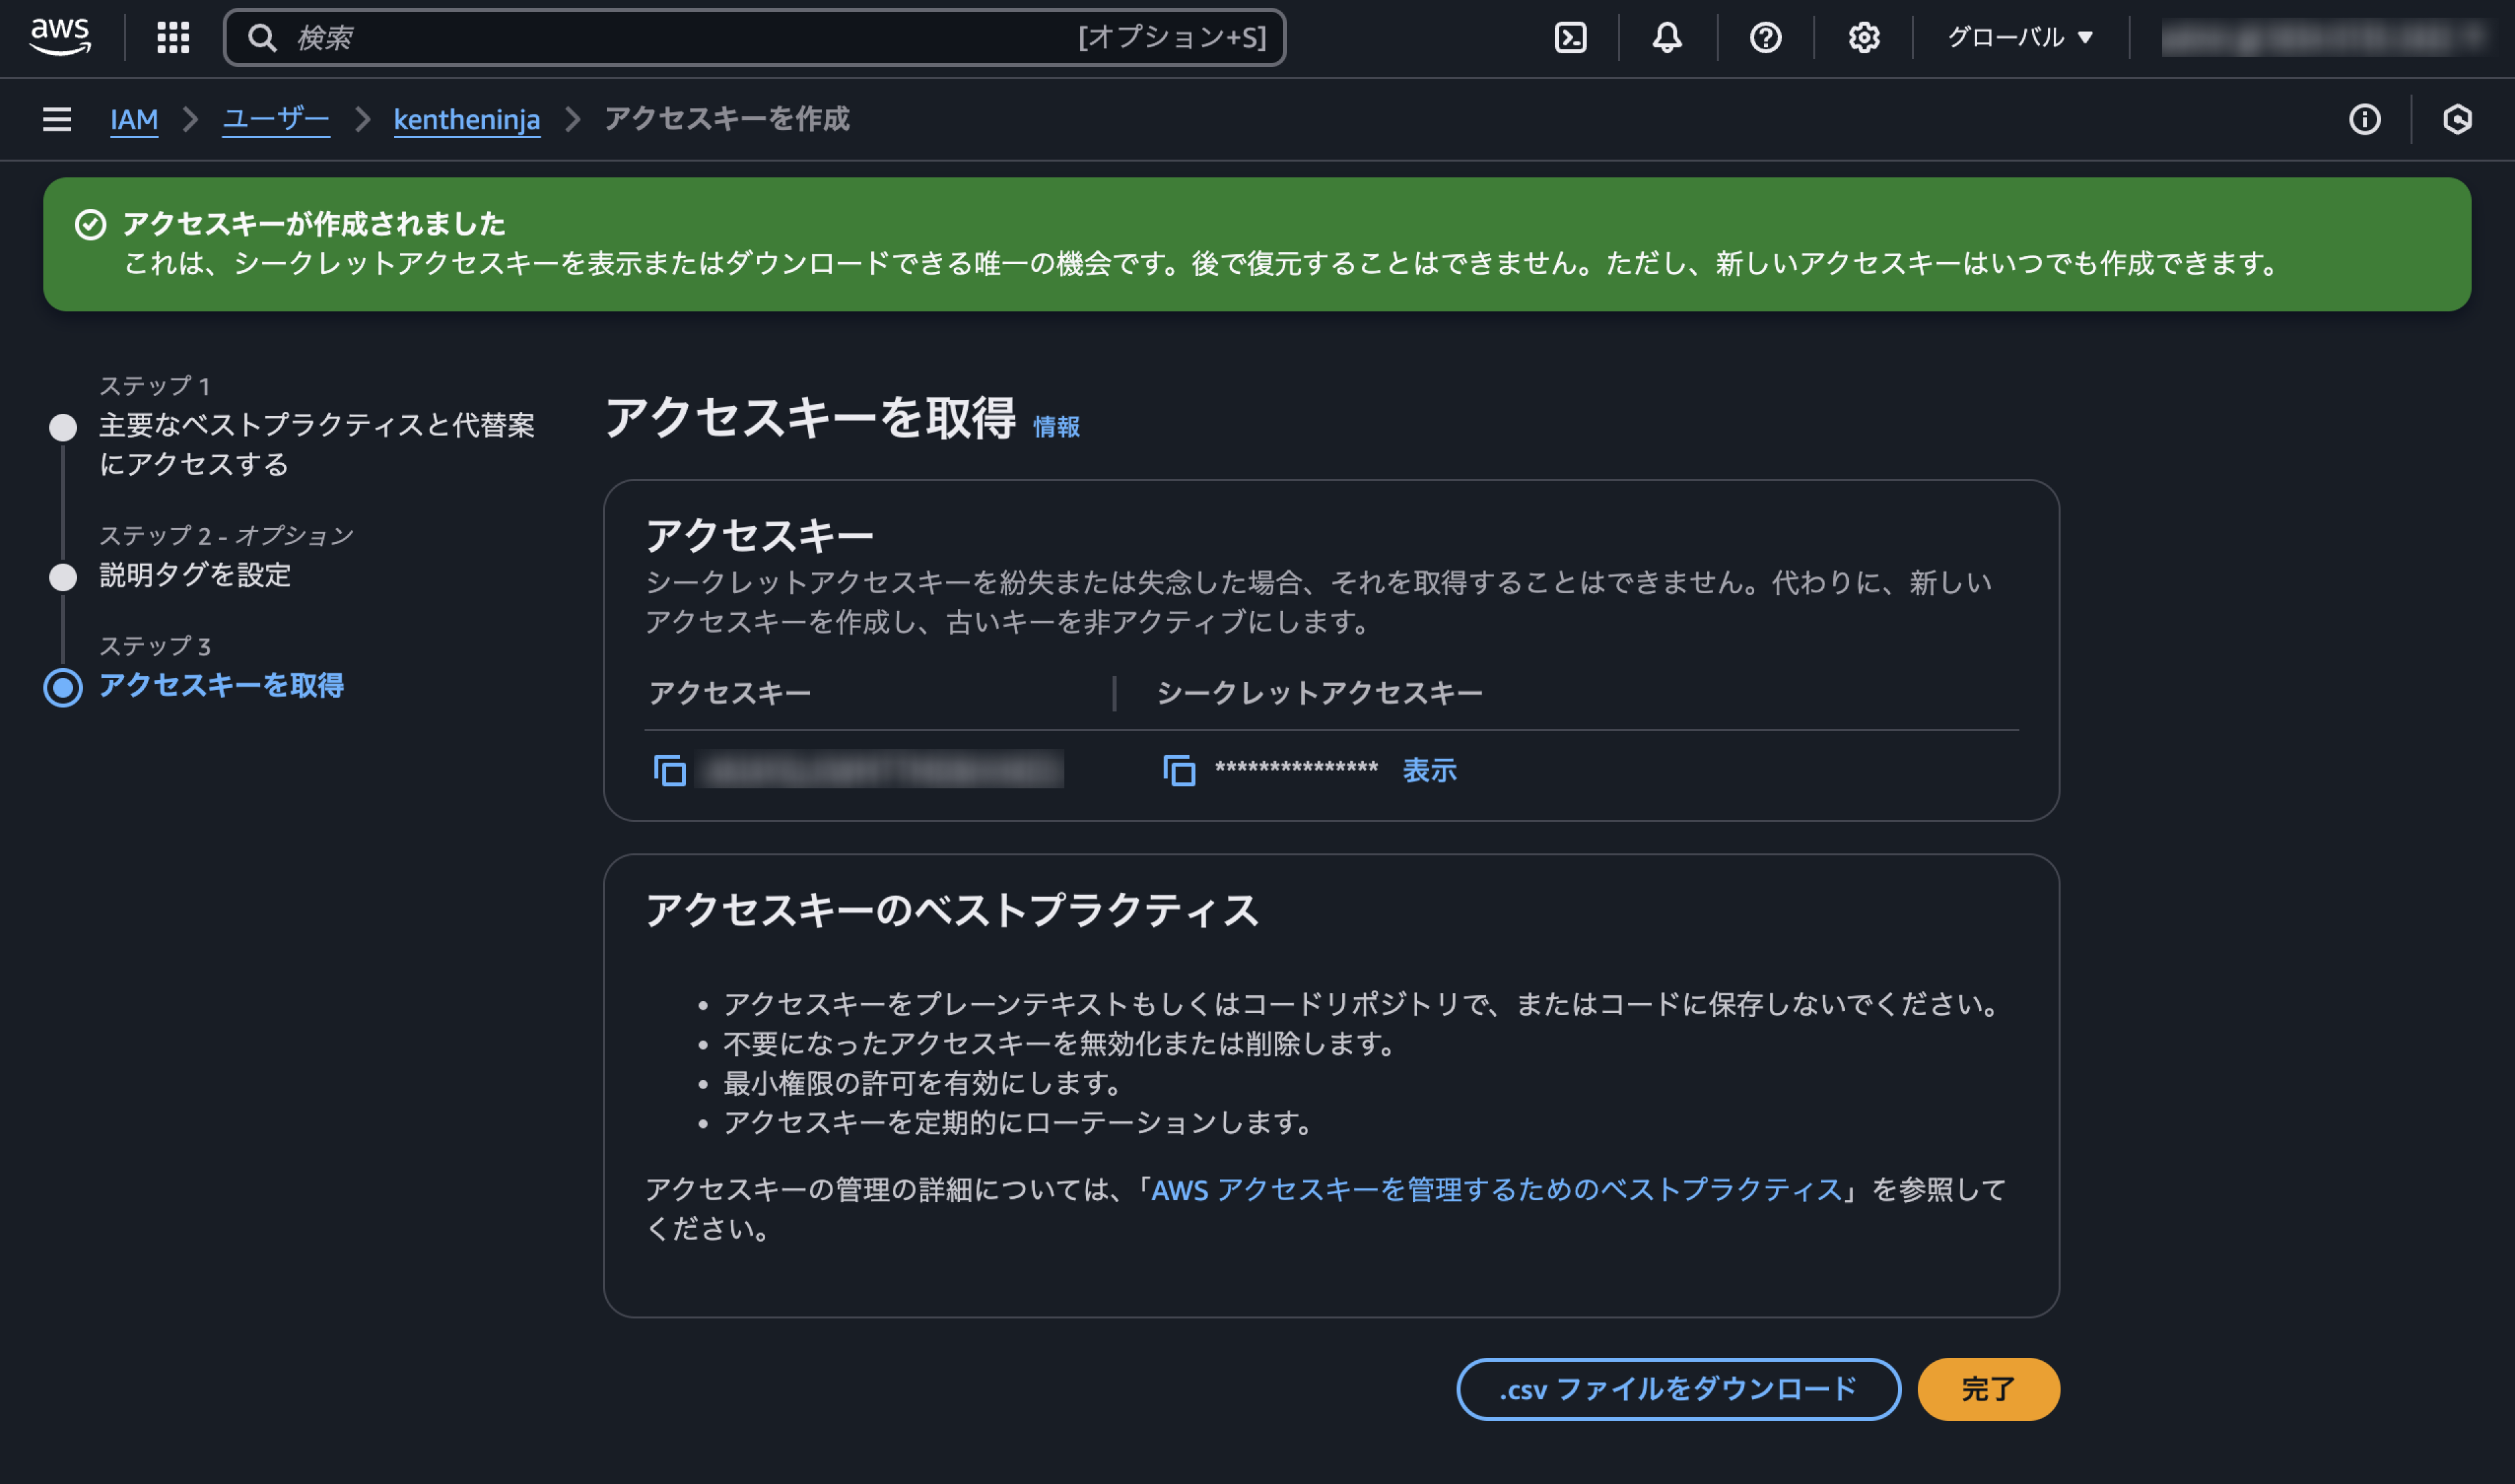The height and width of the screenshot is (1484, 2515).
Task: Open the グローバル region dropdown
Action: click(2018, 38)
